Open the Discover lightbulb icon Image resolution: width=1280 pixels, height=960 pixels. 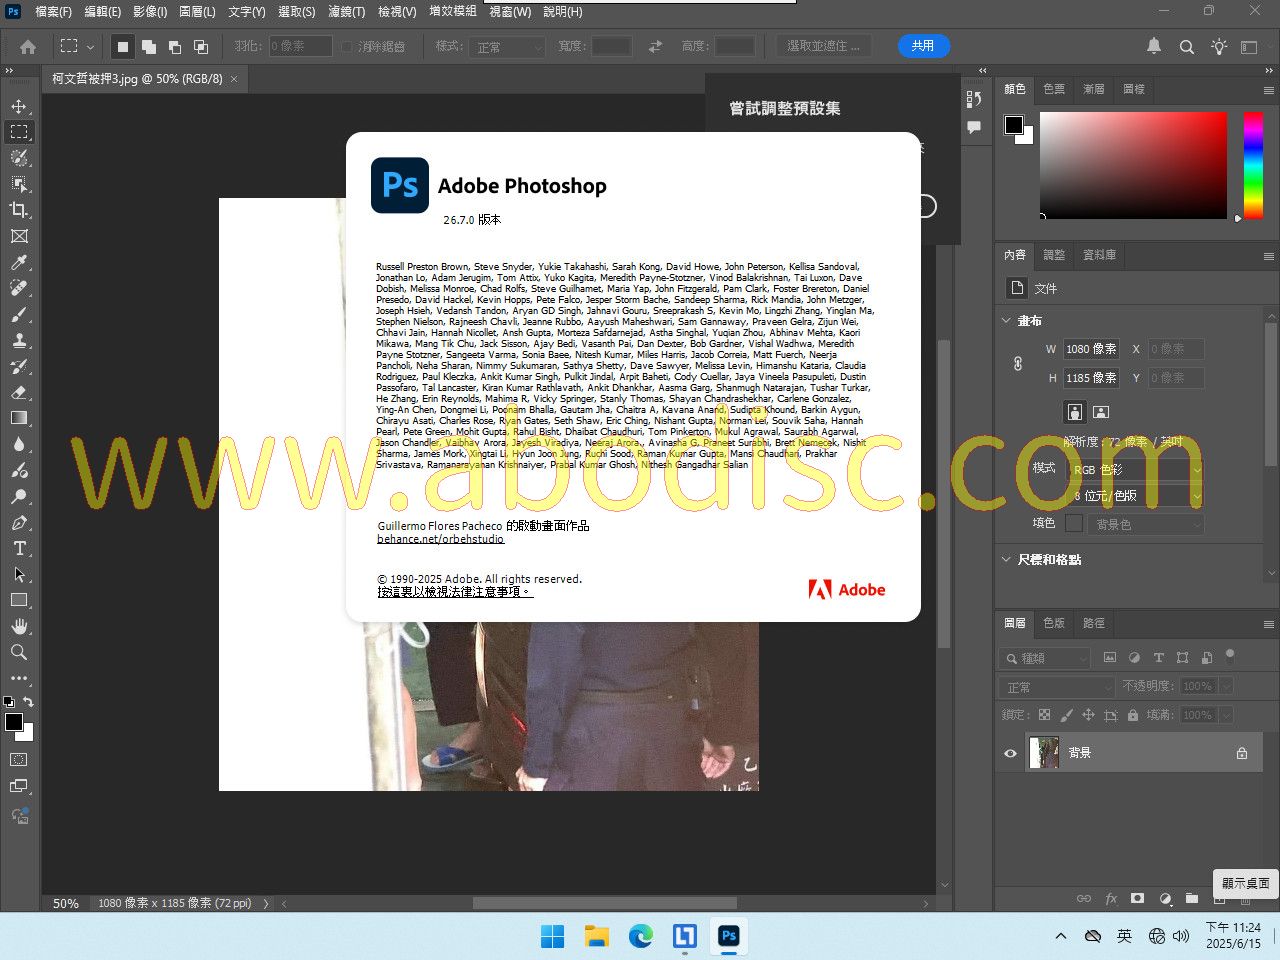(1219, 46)
